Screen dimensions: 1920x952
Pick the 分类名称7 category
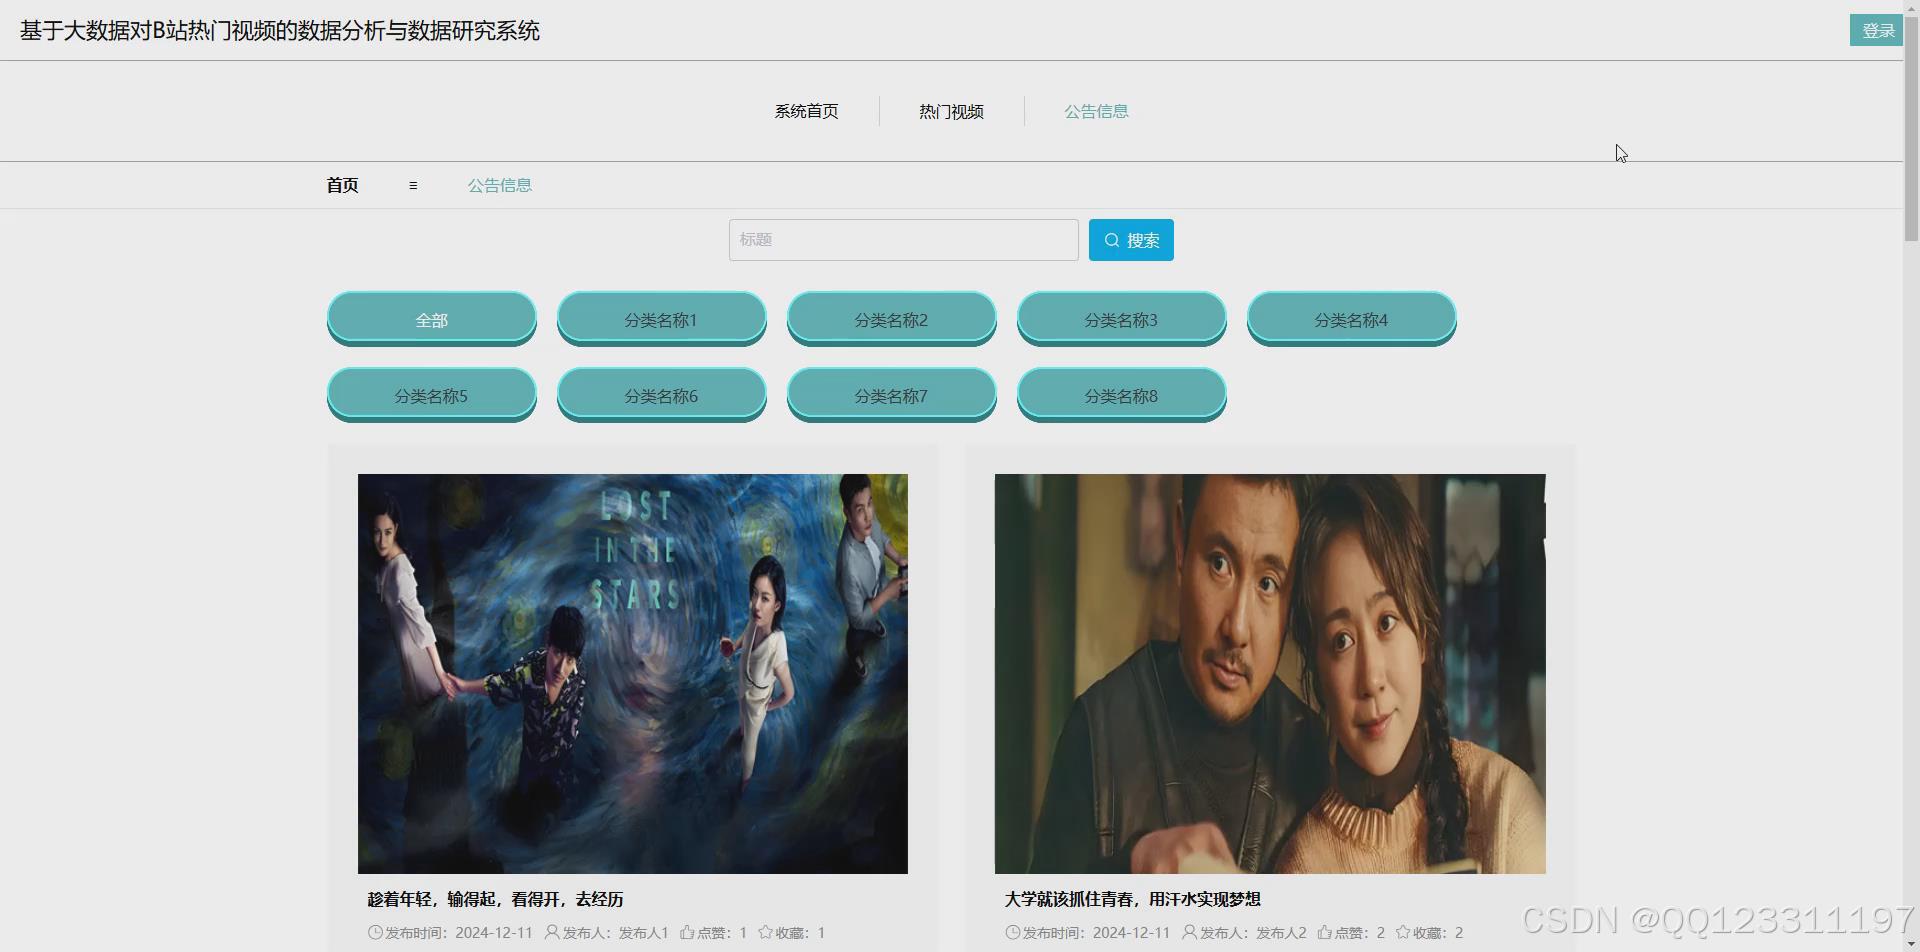(x=892, y=395)
